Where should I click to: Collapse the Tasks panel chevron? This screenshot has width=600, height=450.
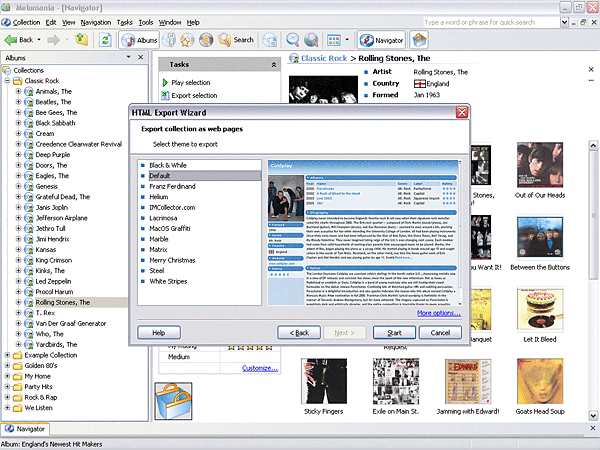coord(274,65)
